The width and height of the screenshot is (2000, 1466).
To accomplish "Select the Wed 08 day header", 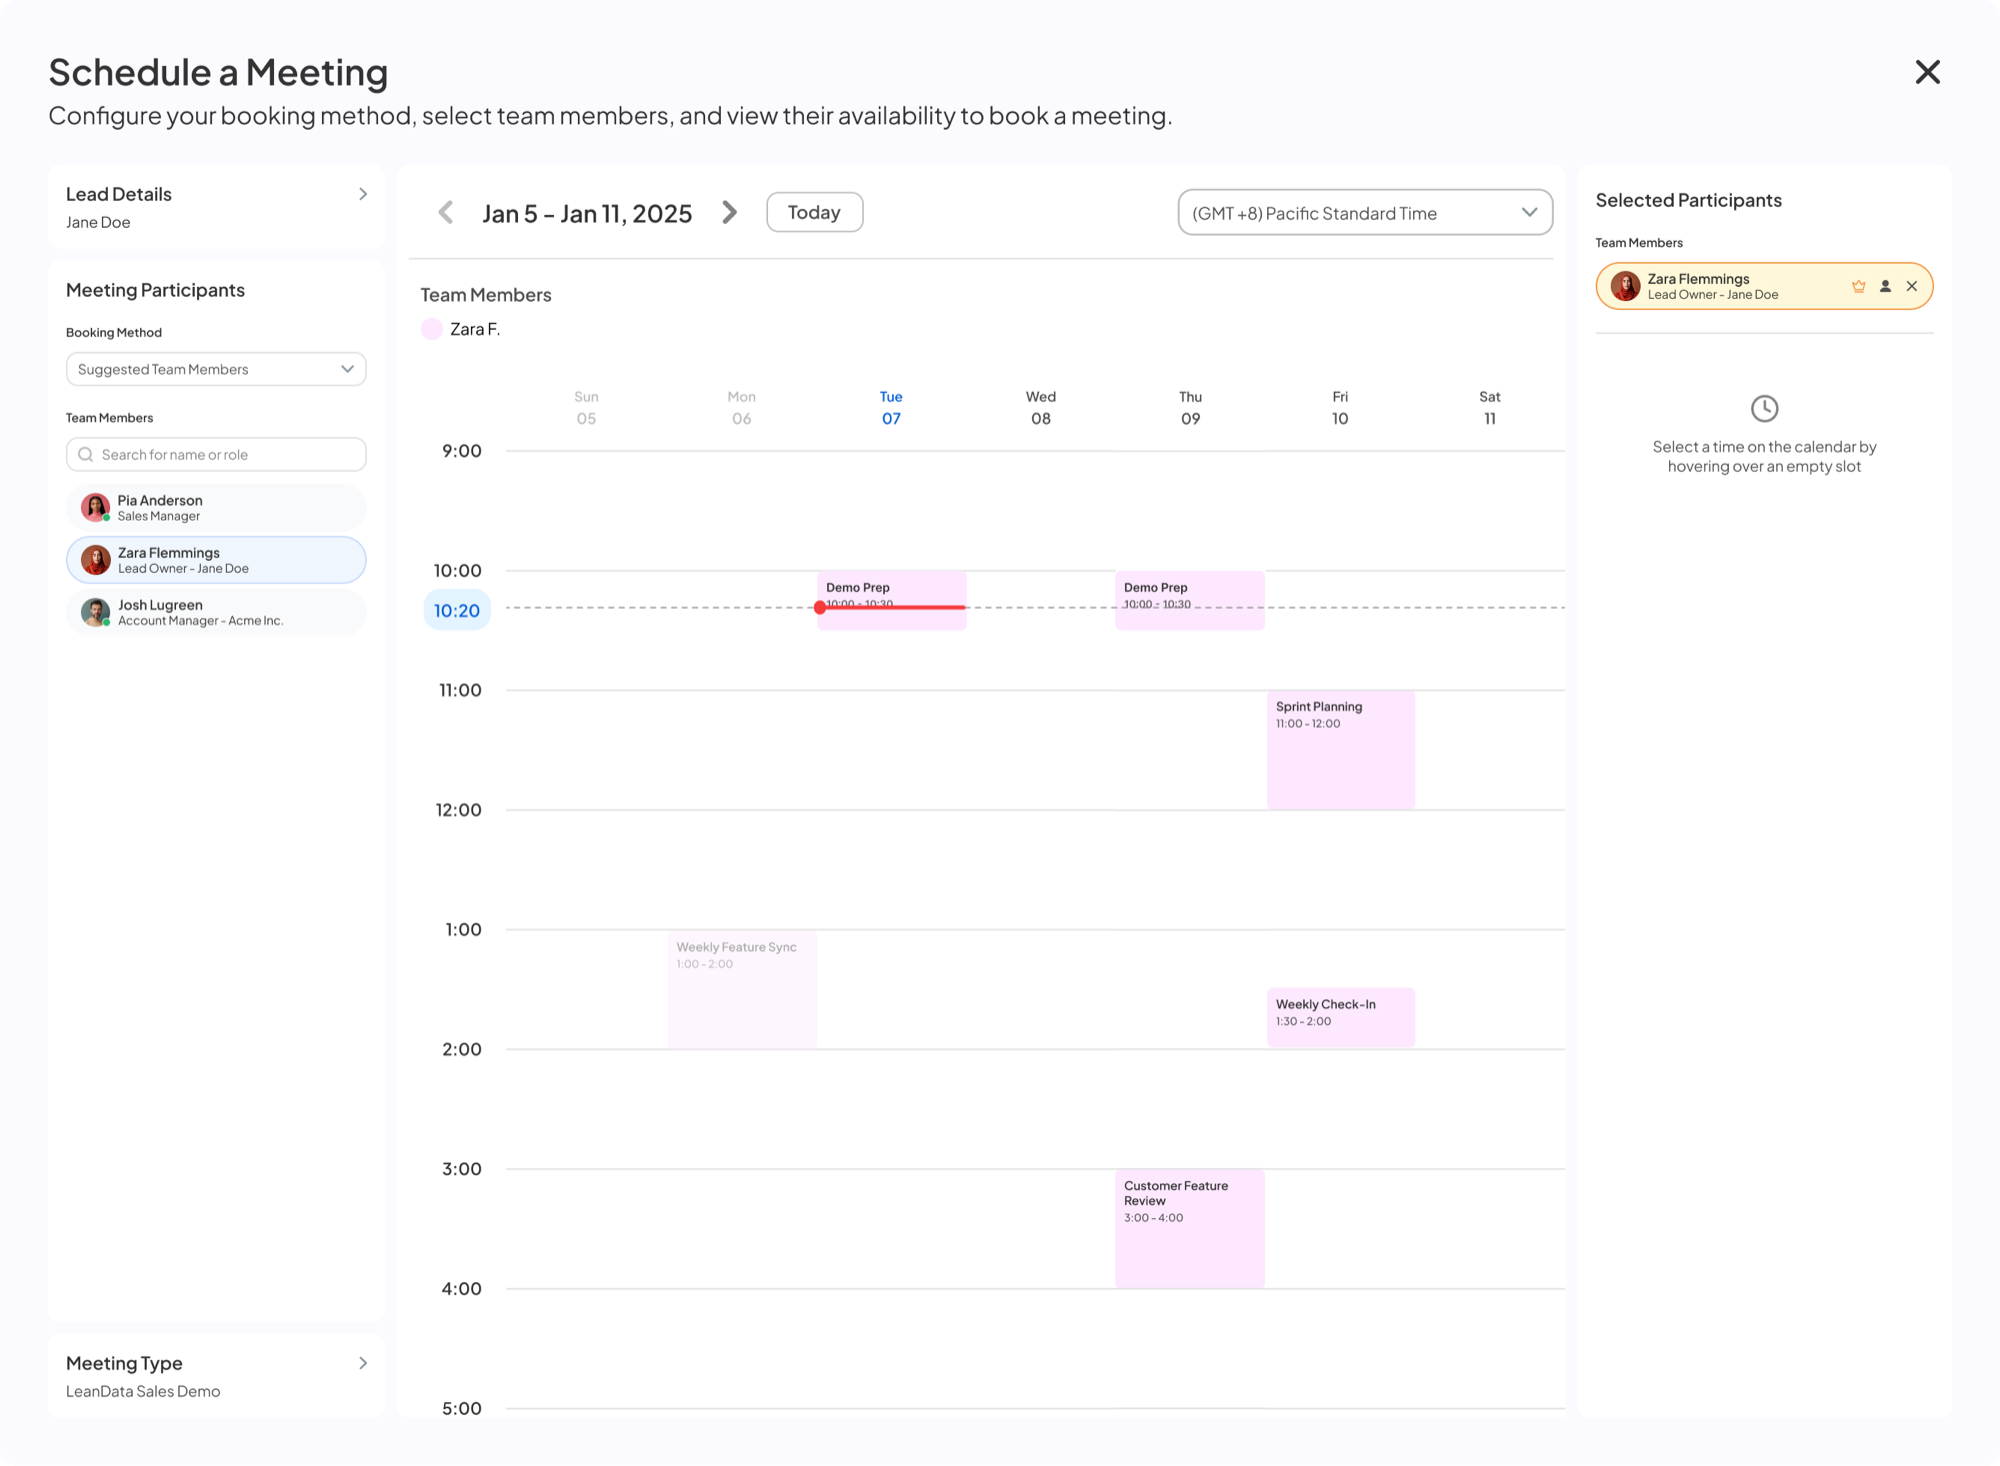I will tap(1041, 408).
